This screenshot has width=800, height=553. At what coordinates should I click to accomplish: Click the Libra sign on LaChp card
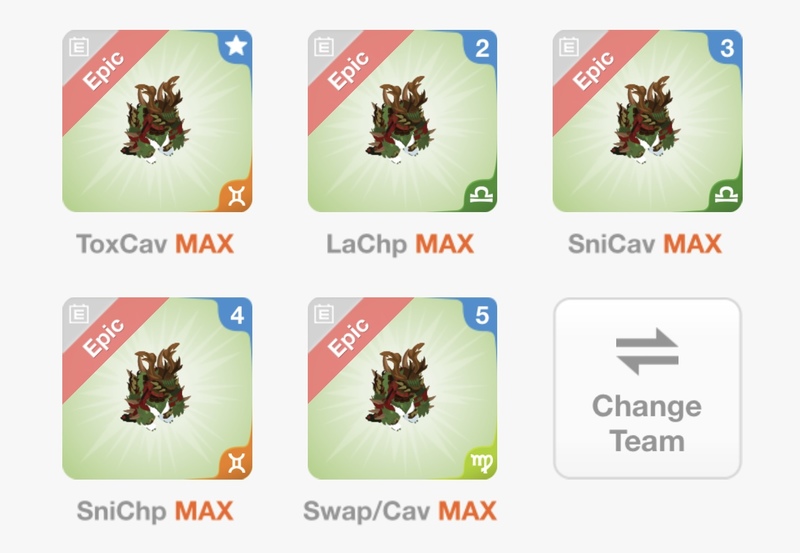click(x=482, y=195)
